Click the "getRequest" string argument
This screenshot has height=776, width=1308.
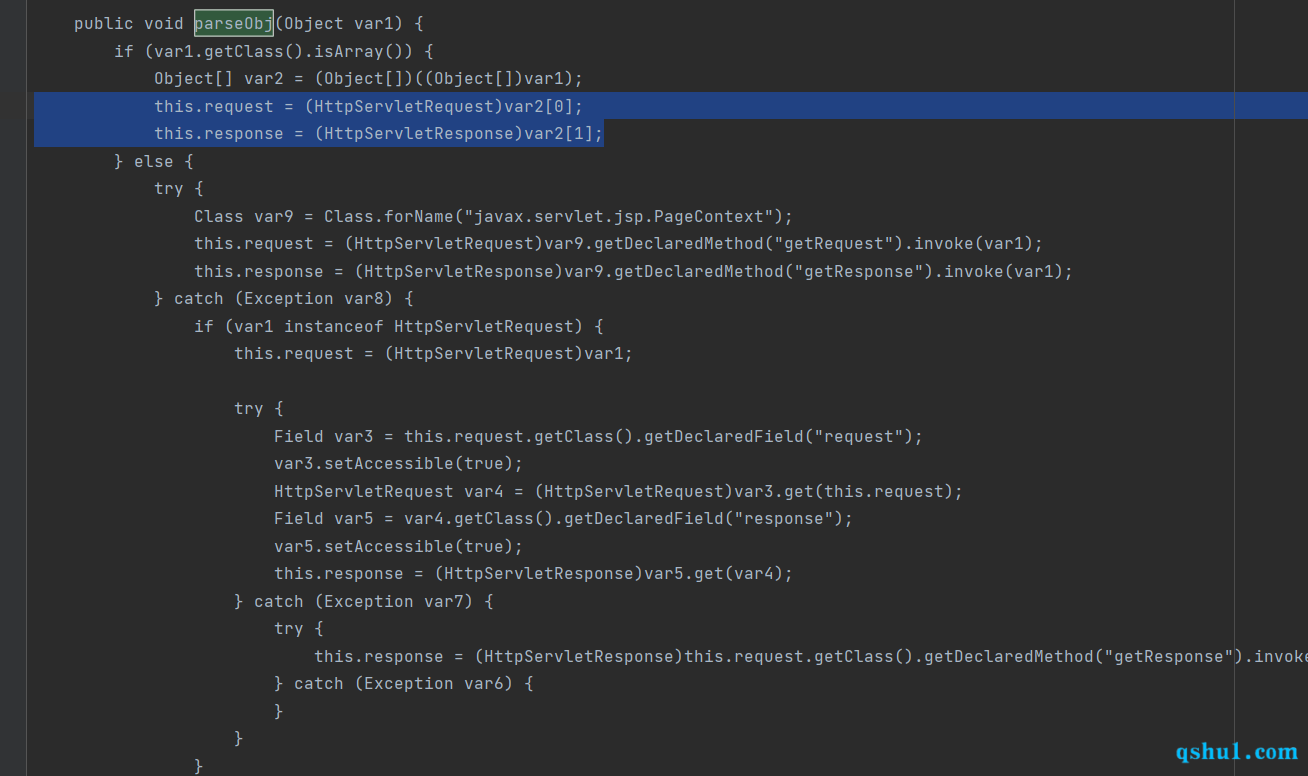864,243
